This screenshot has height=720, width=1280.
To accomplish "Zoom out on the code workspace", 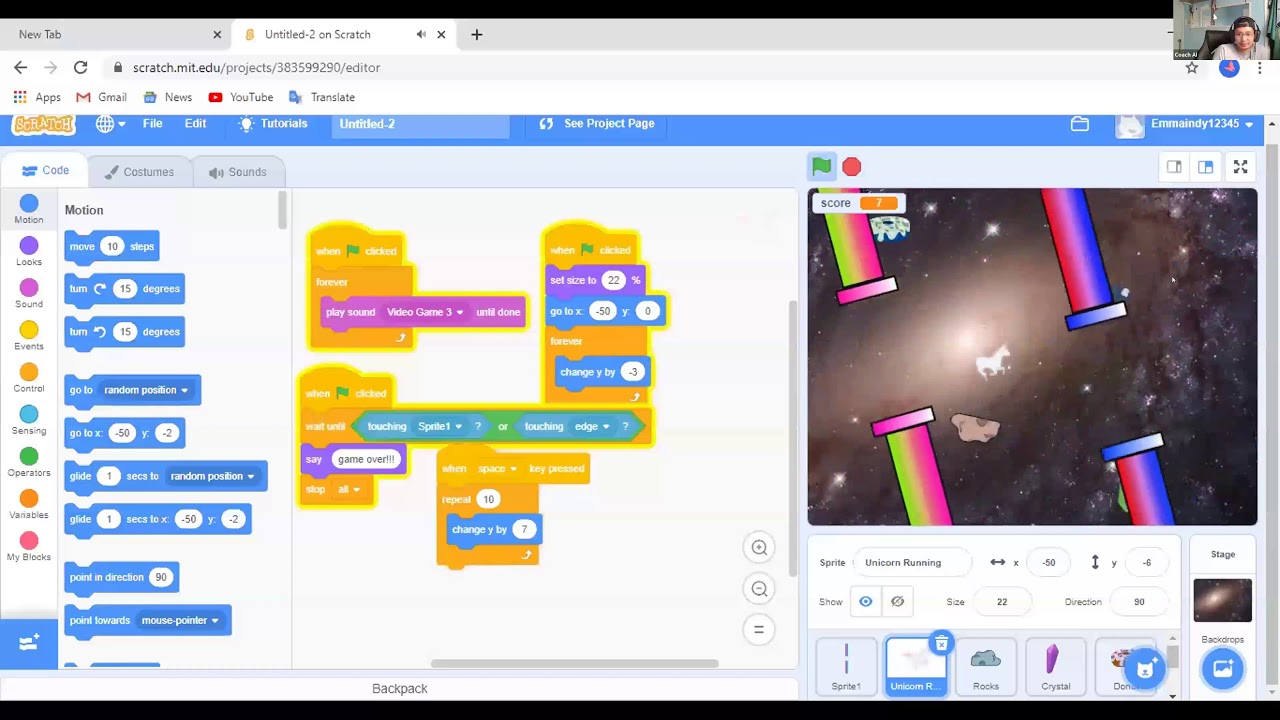I will [x=759, y=589].
